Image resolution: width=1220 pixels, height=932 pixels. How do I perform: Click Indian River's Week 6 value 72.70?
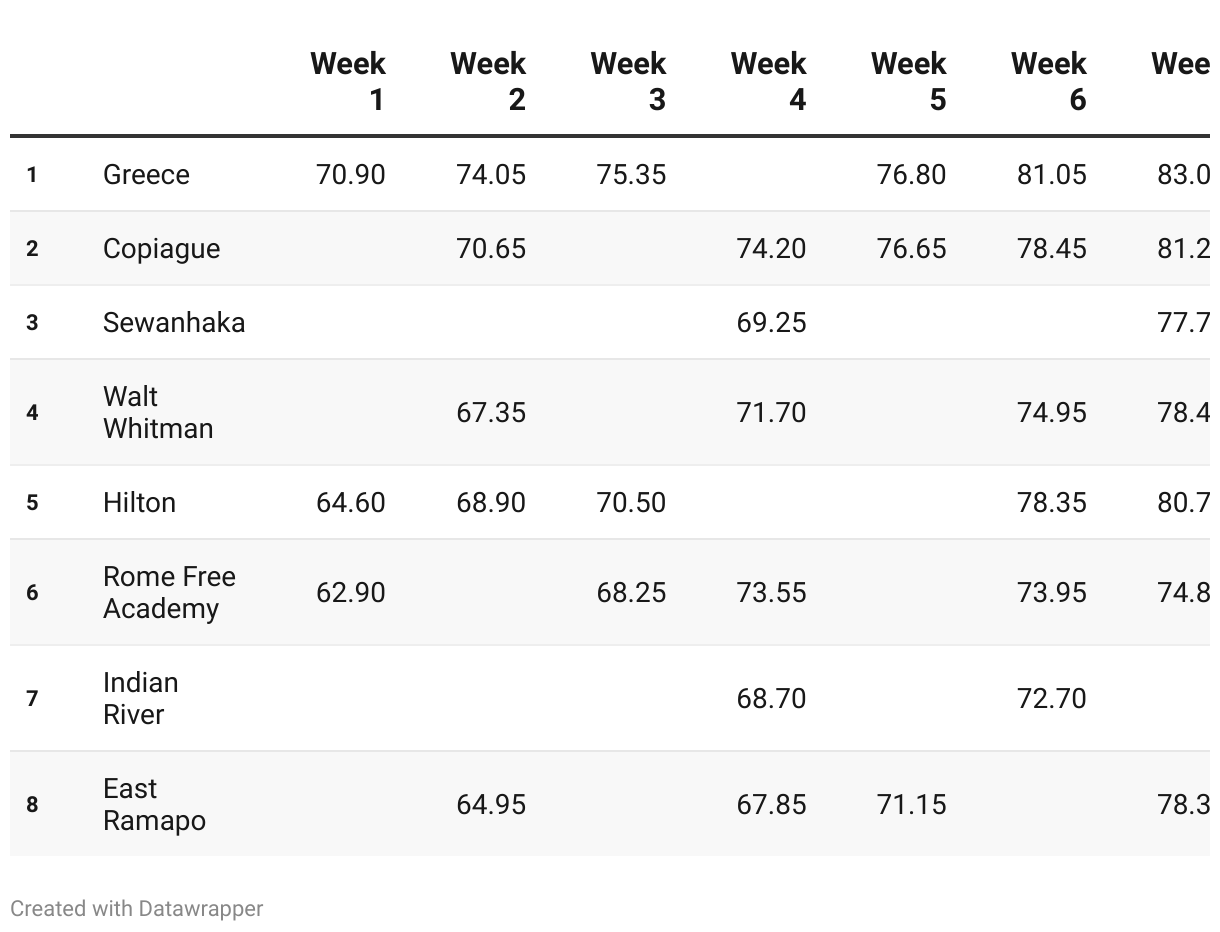pyautogui.click(x=1051, y=698)
